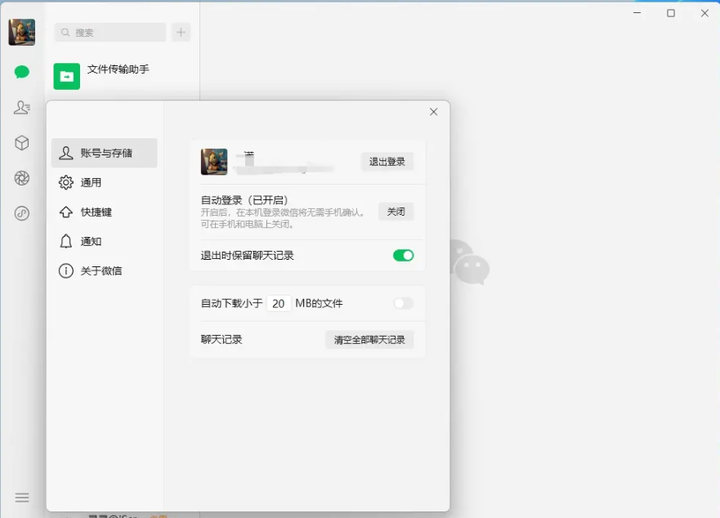Click the account avatar in settings
The height and width of the screenshot is (518, 720).
coord(214,162)
